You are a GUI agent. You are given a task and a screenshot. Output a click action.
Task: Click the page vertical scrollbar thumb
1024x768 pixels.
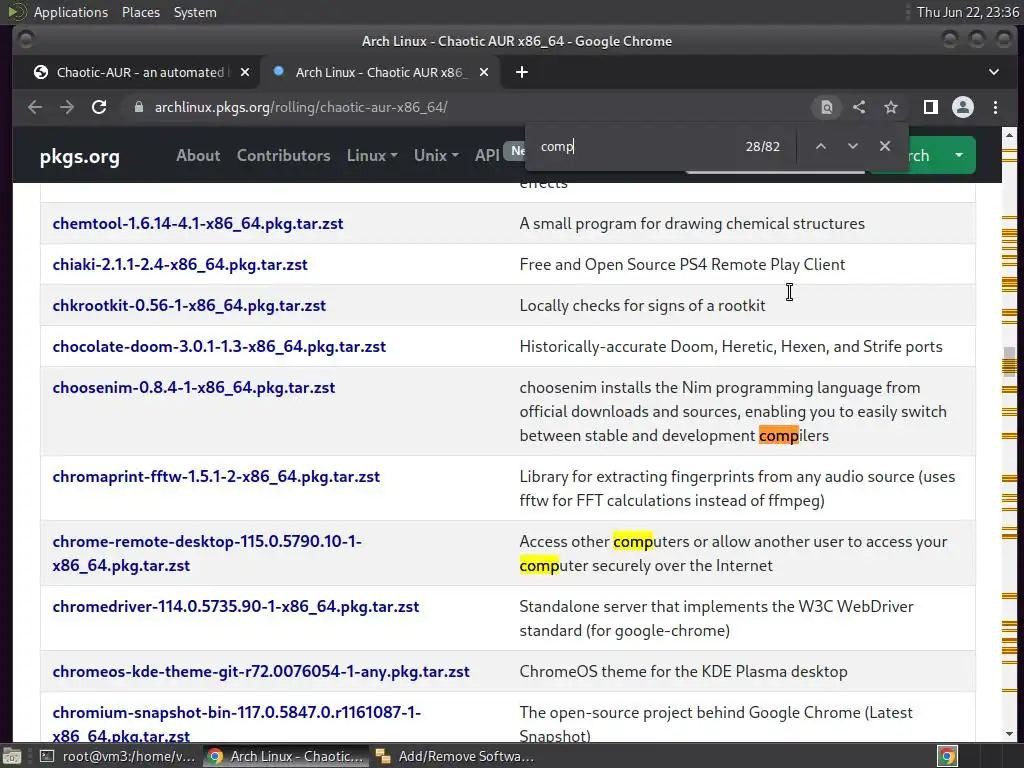pos(1010,360)
